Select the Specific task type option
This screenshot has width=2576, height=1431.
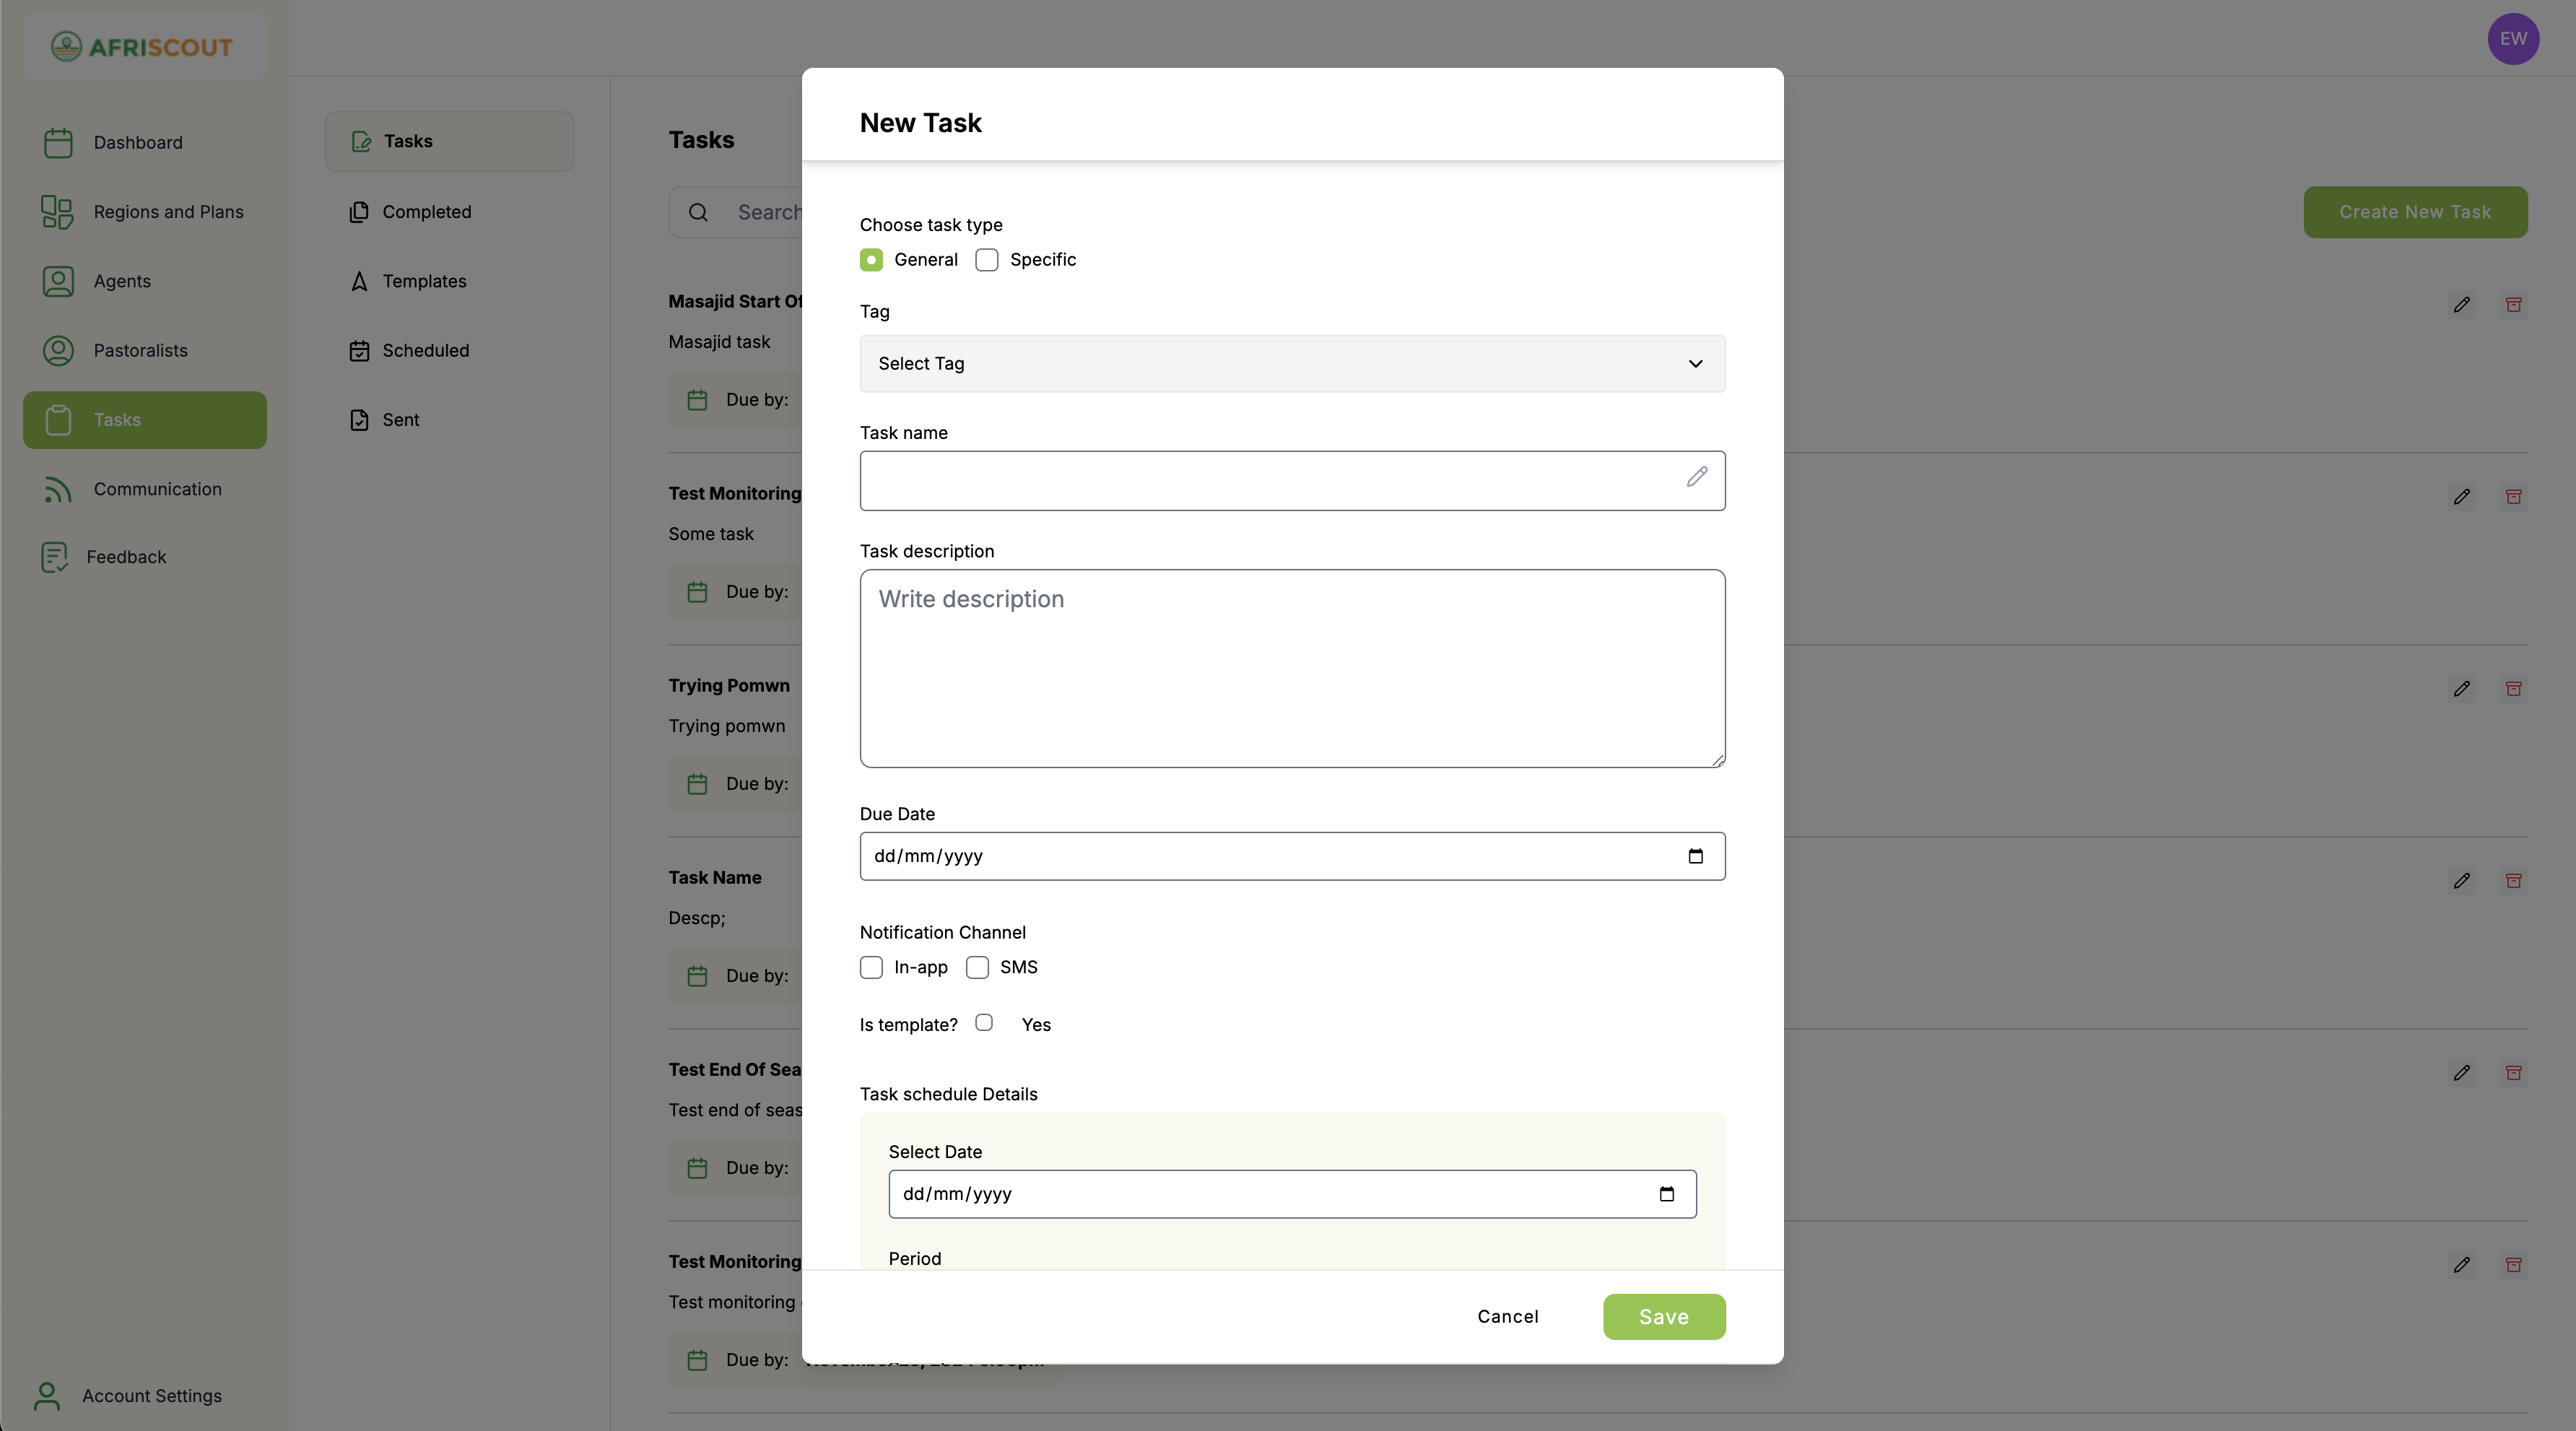(987, 260)
